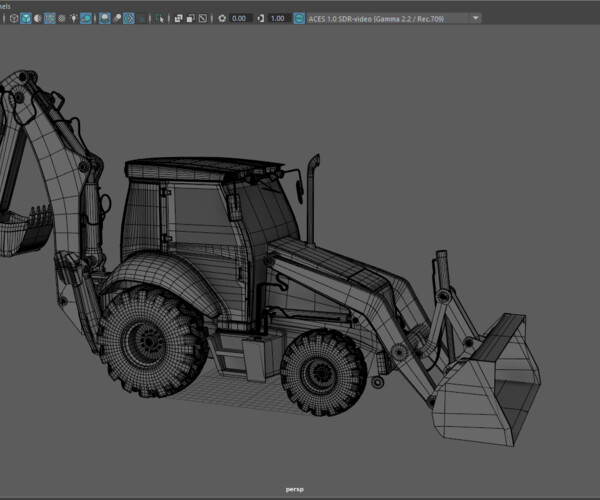Toggle Multisample Anti-aliasing icon
The height and width of the screenshot is (500, 600).
129,18
